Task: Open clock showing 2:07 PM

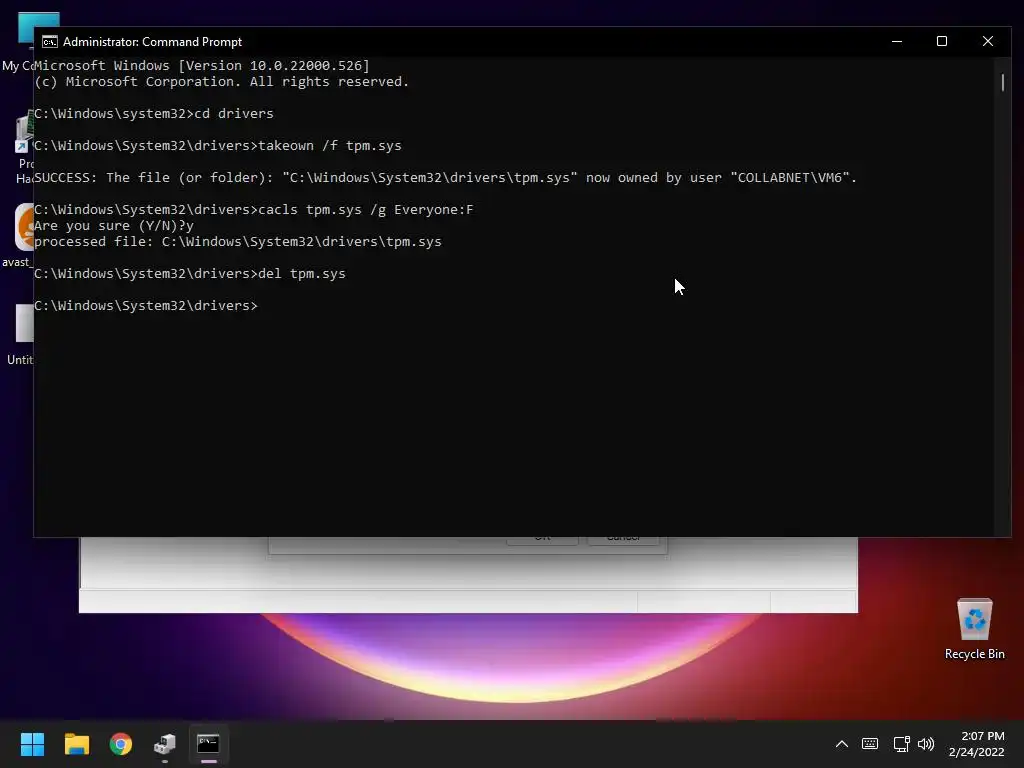Action: tap(977, 744)
